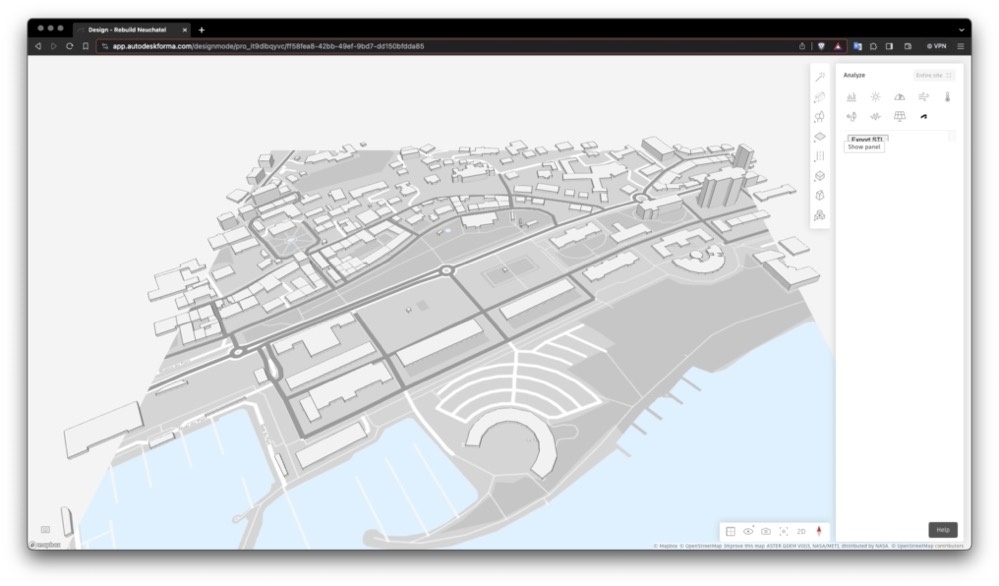The height and width of the screenshot is (586, 999).
Task: Open the daylight potential dome analysis
Action: [899, 97]
